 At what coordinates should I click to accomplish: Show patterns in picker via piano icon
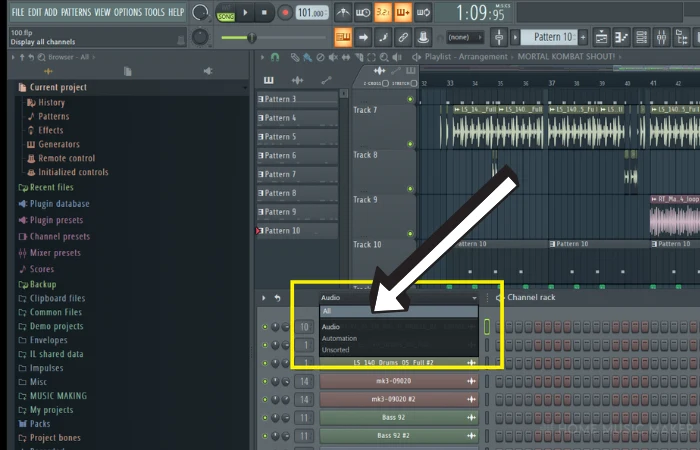point(268,80)
